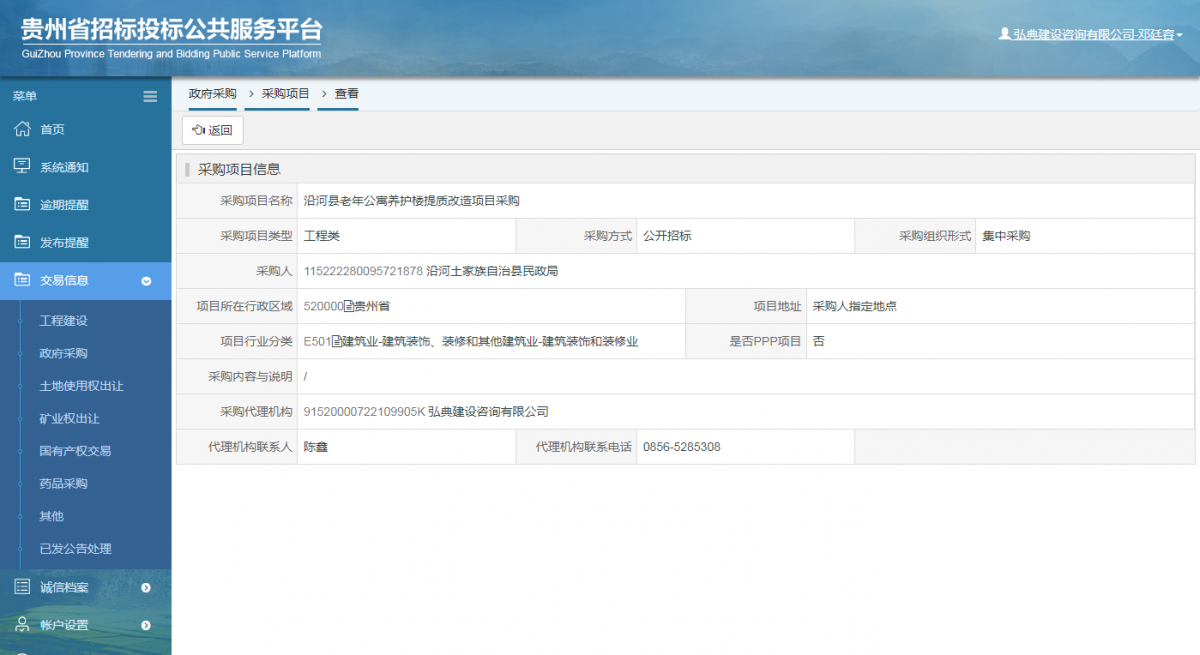The image size is (1200, 655).
Task: Expand the 诚信档案 section chevron
Action: pos(146,587)
